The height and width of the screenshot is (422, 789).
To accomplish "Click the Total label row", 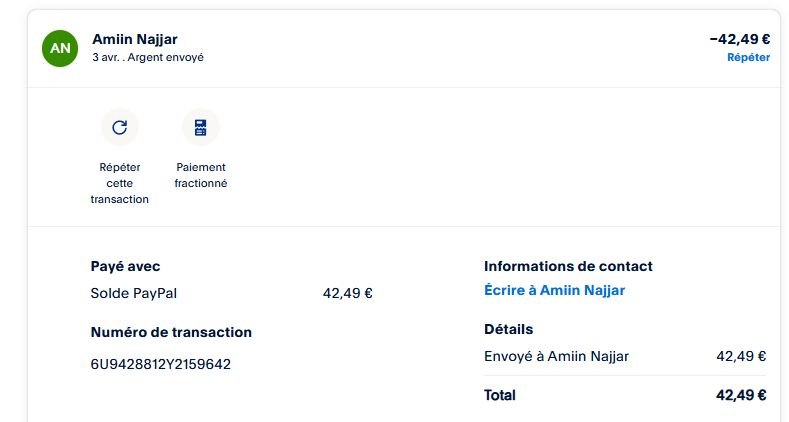I will [500, 395].
